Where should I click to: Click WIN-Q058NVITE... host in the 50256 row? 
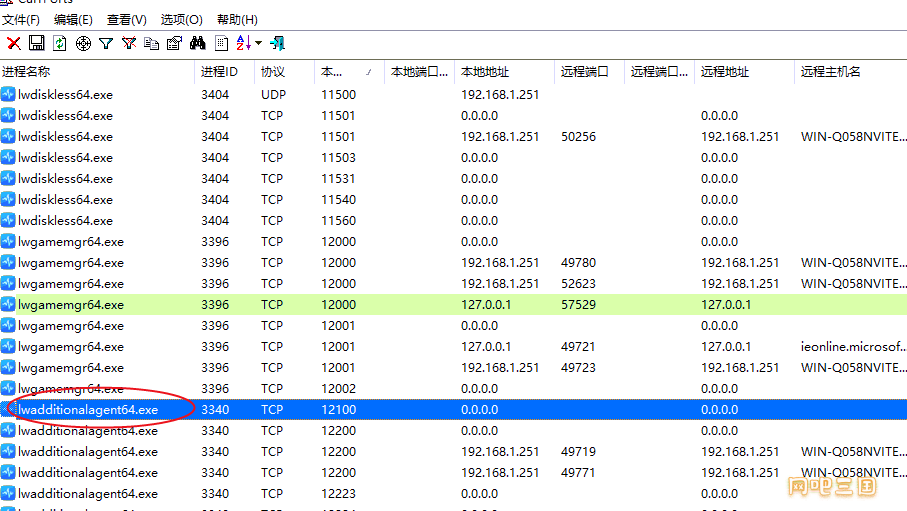coord(853,137)
